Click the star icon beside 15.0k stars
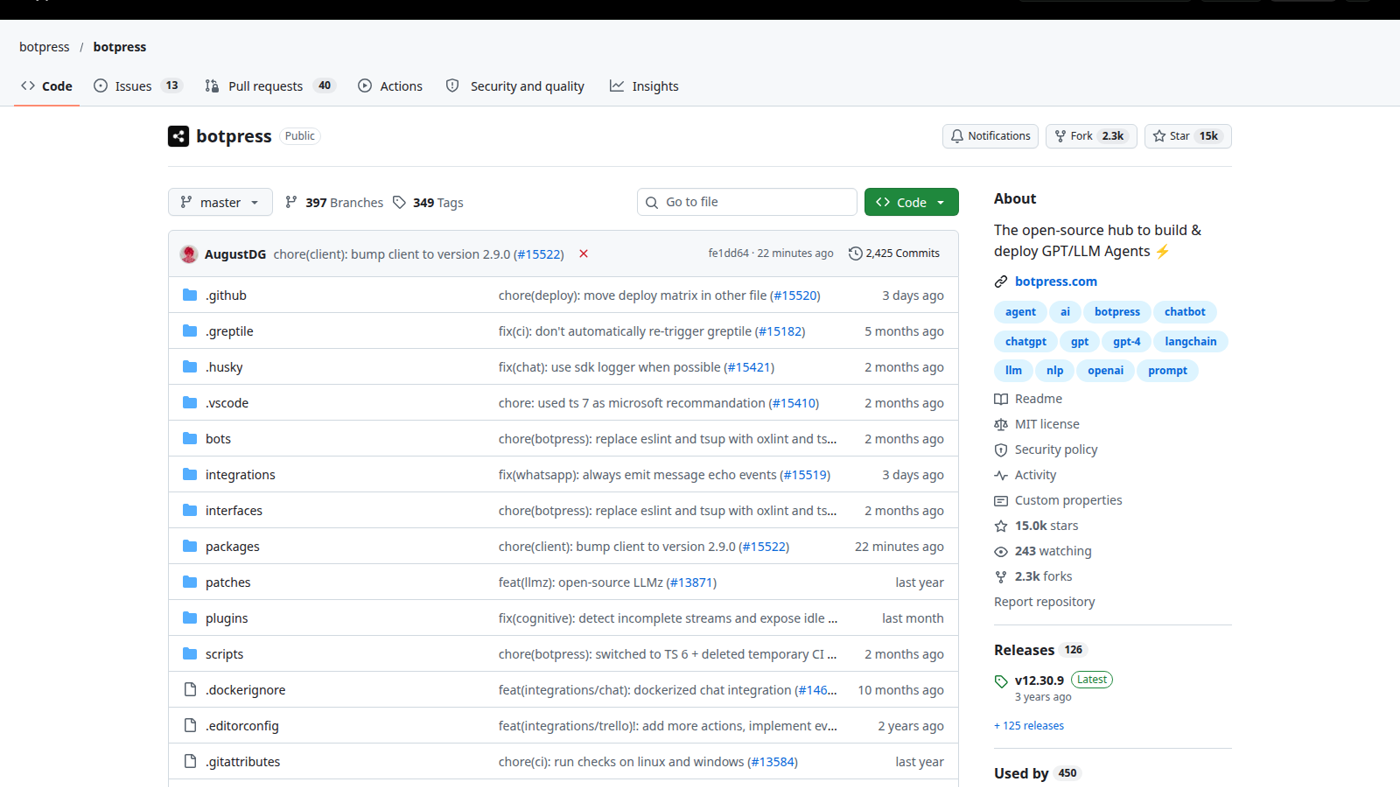 (x=1001, y=526)
